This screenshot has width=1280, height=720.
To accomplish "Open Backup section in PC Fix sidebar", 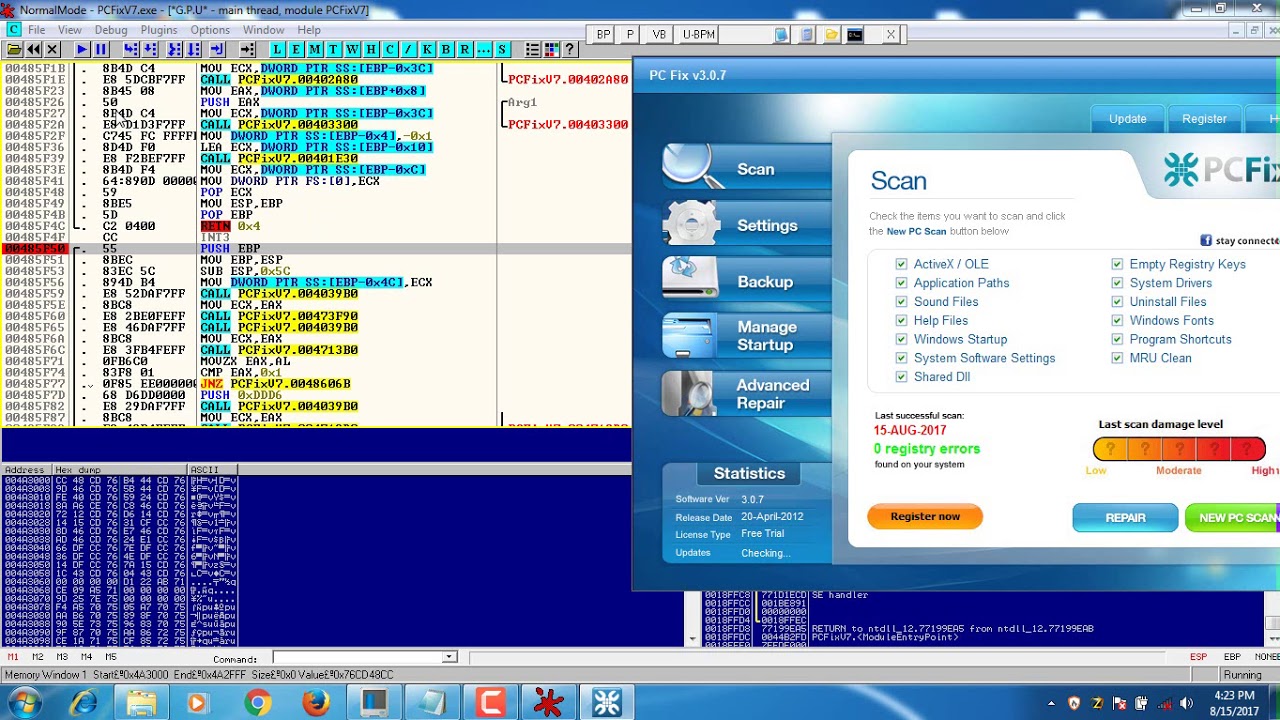I will click(x=747, y=281).
